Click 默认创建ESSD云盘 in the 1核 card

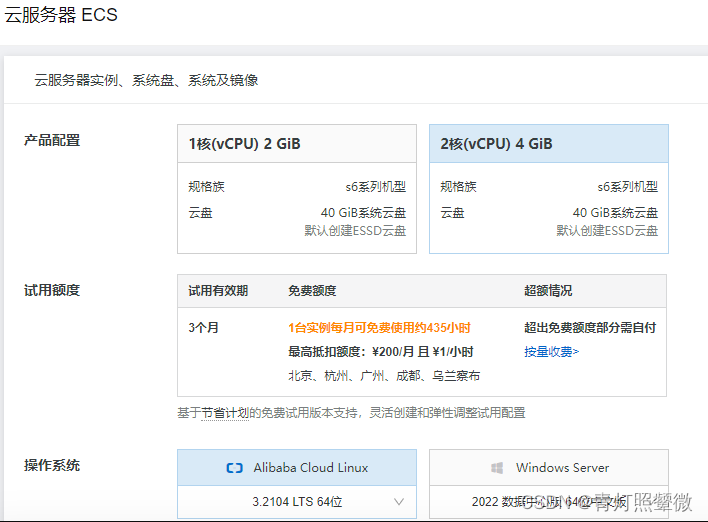355,231
